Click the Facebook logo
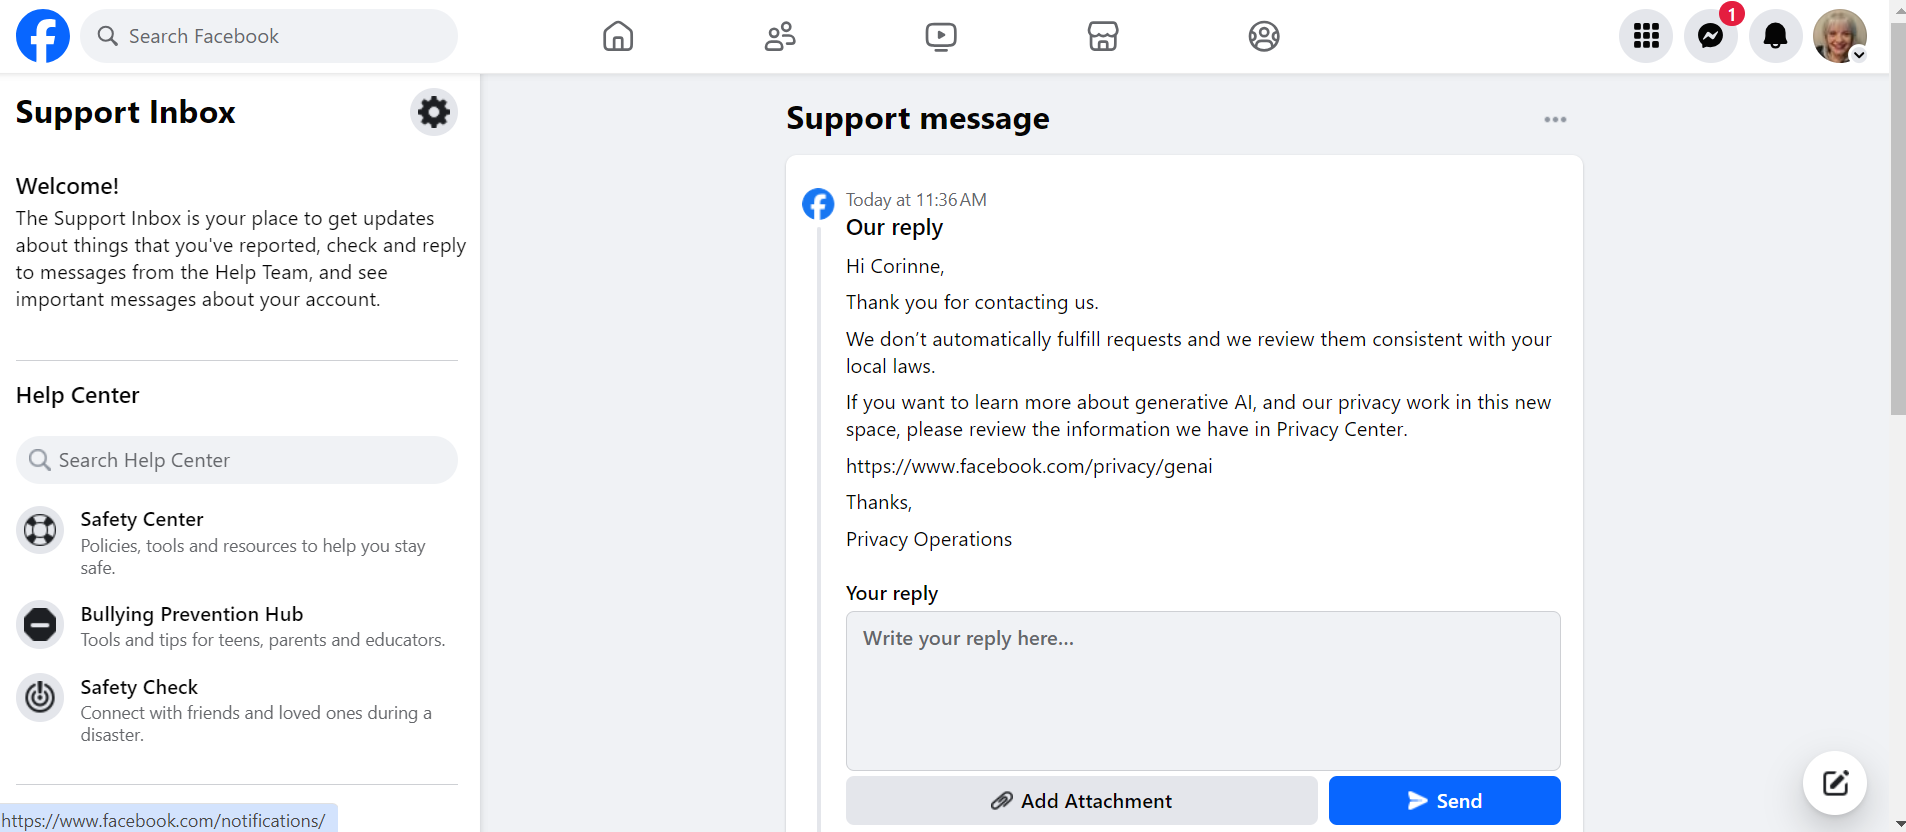This screenshot has height=832, width=1906. 43,36
